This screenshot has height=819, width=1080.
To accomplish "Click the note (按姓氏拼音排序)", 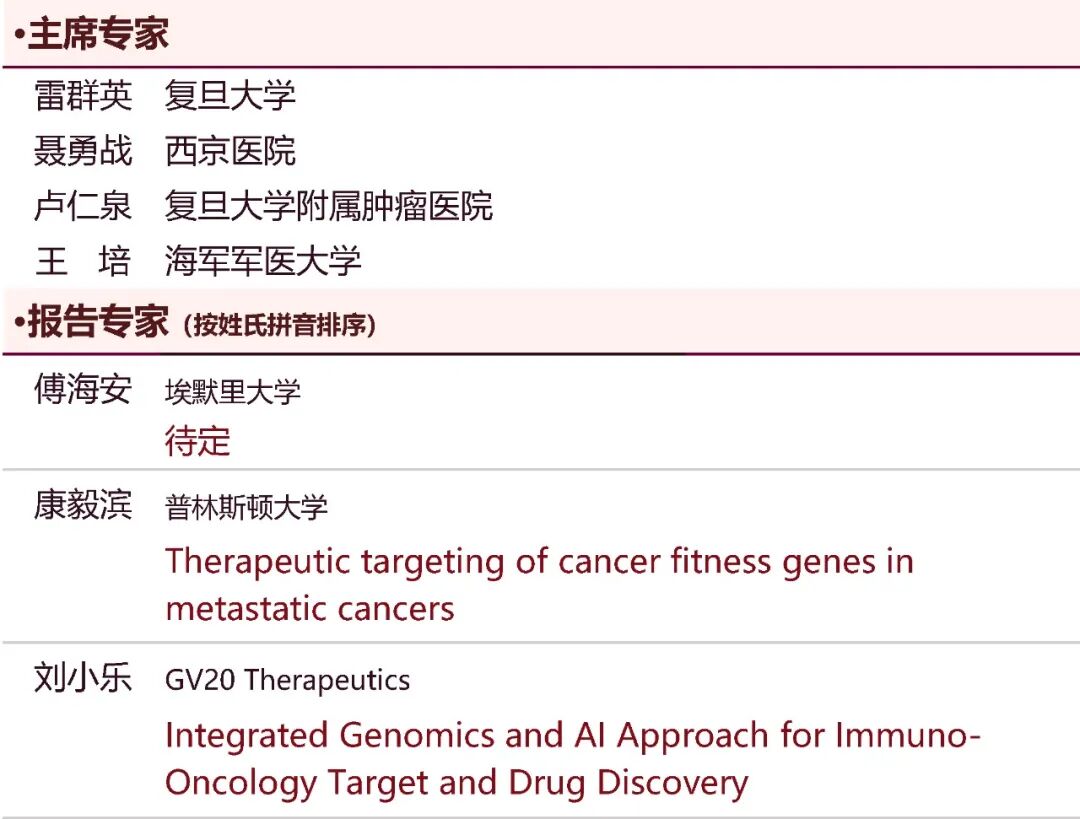I will click(280, 324).
